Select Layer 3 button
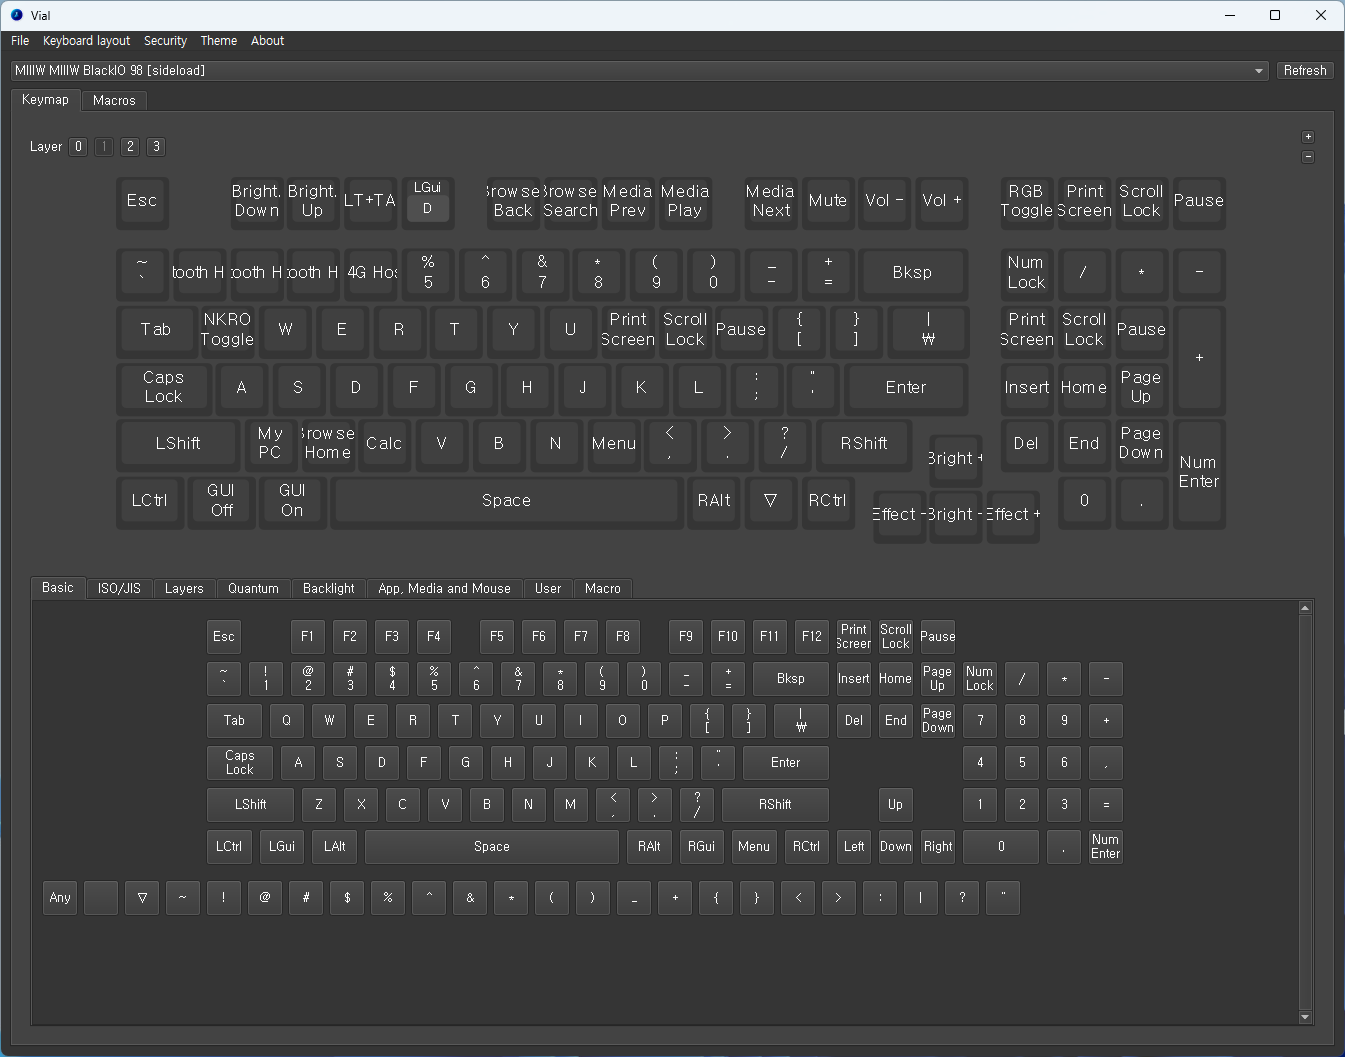 click(x=156, y=147)
